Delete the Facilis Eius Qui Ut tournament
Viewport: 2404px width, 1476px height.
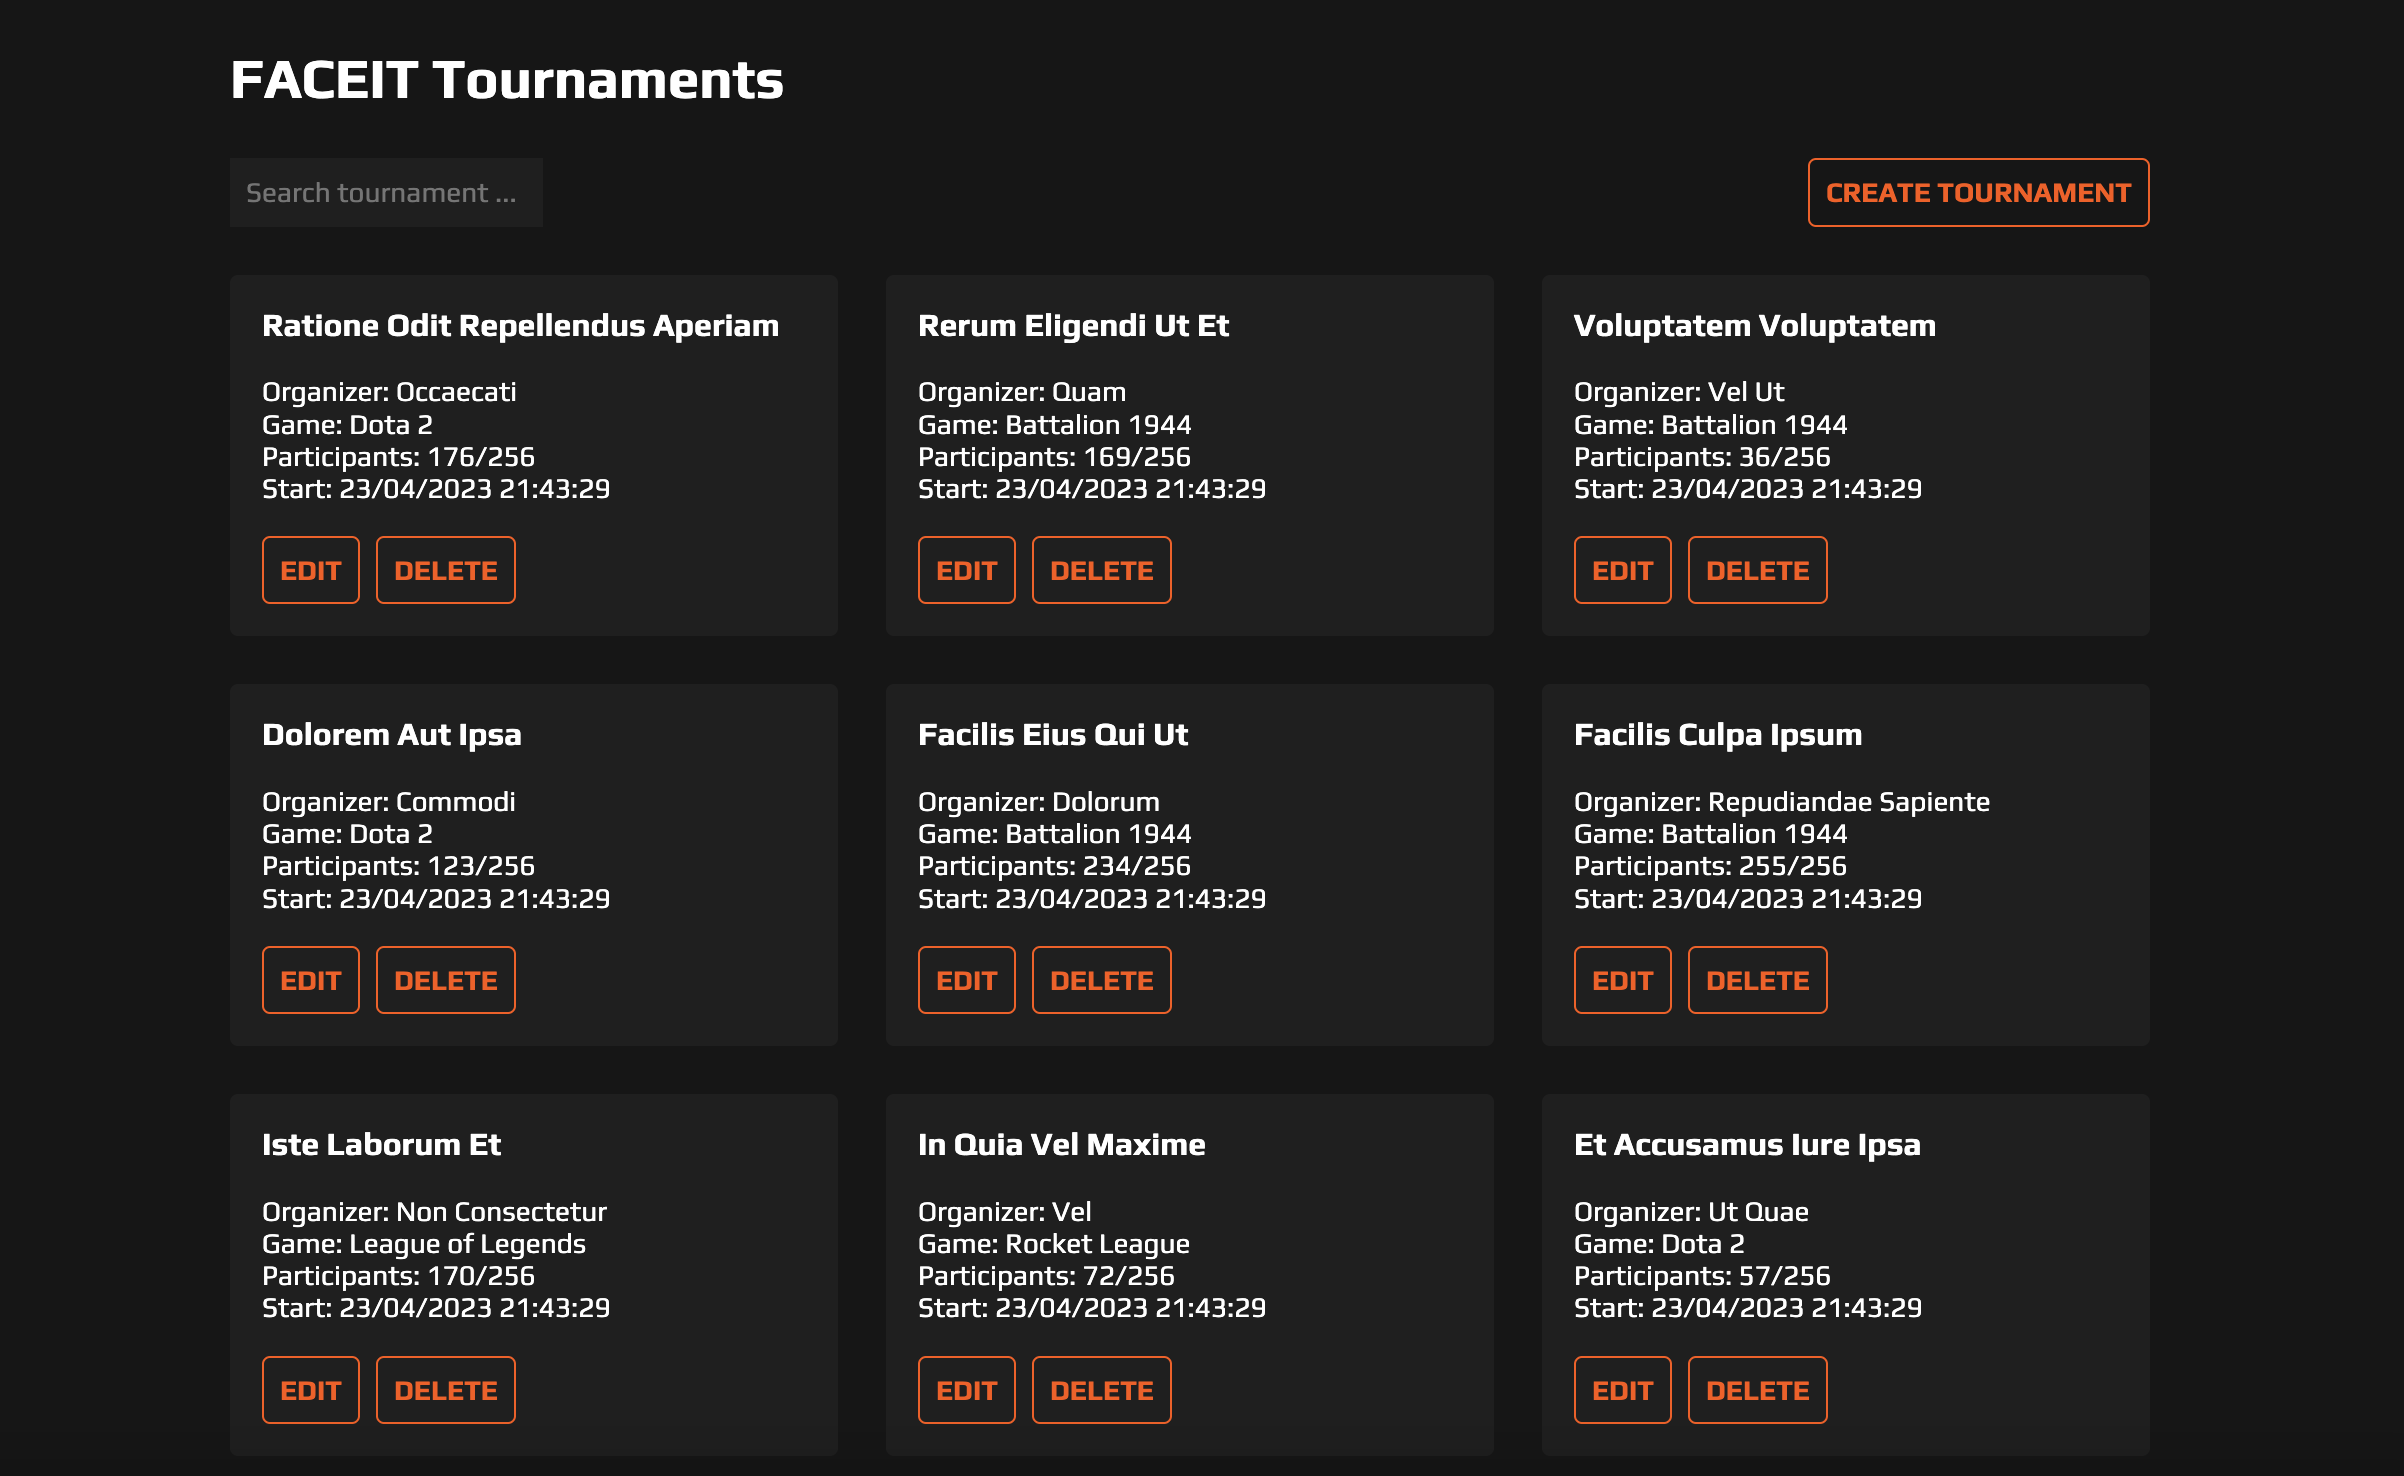tap(1101, 980)
